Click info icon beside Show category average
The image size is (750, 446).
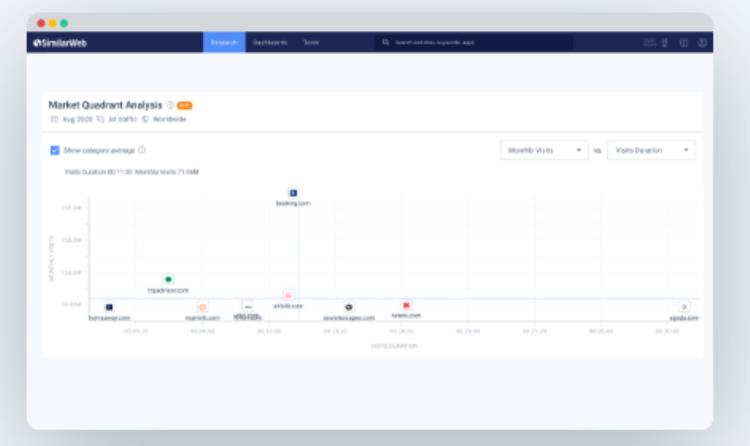[142, 150]
